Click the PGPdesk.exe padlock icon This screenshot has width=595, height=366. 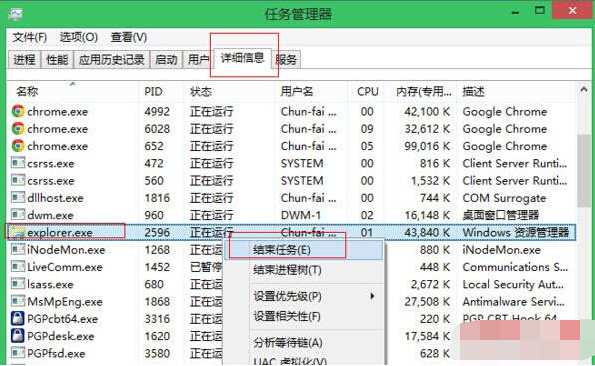point(18,336)
